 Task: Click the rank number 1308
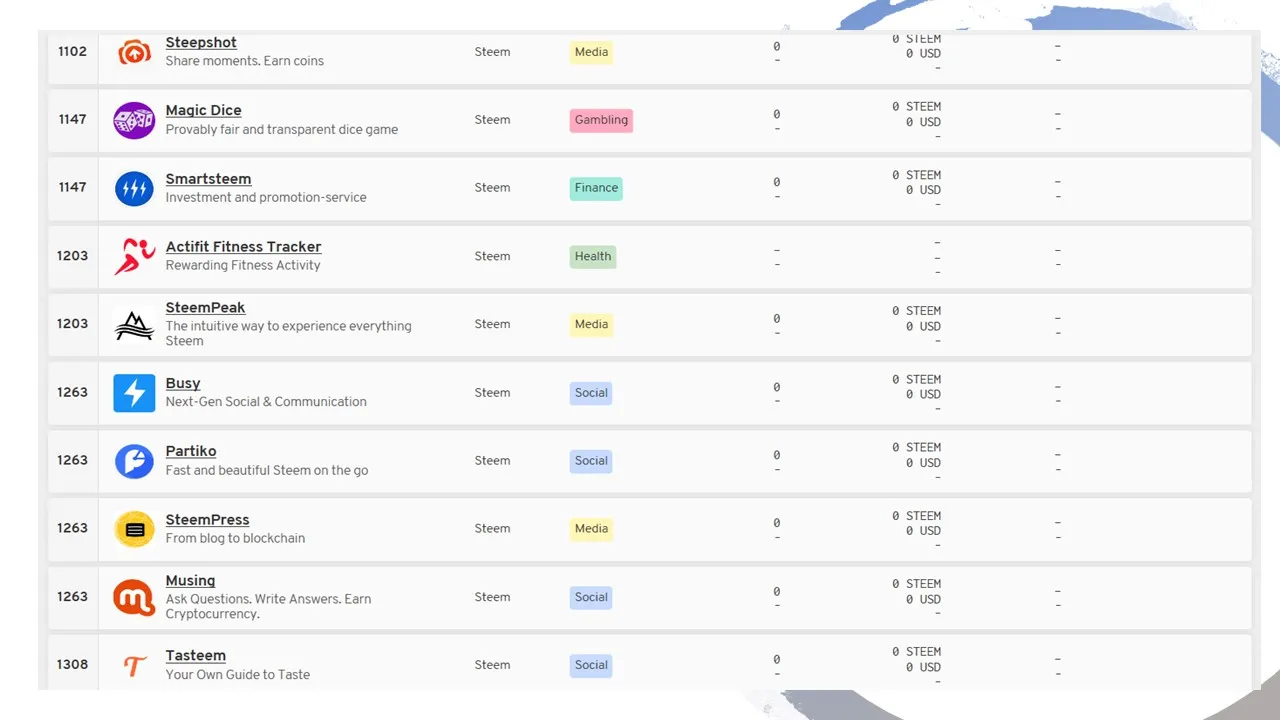click(x=72, y=665)
